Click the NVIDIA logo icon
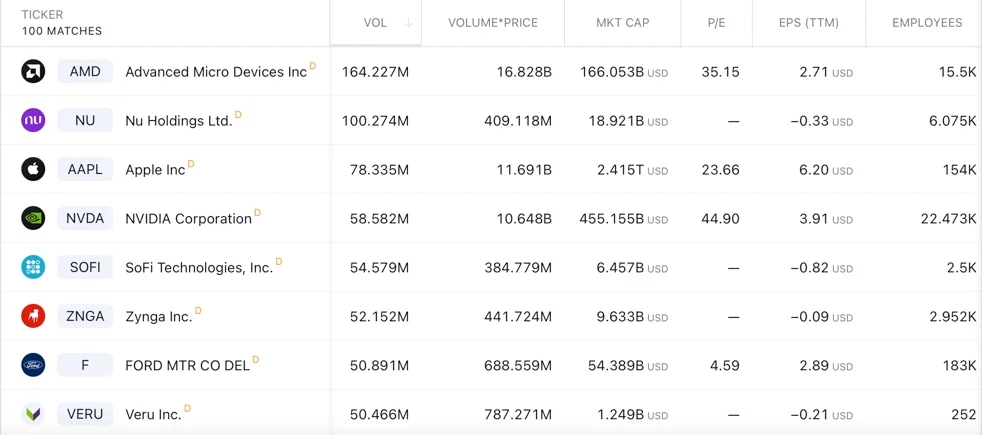This screenshot has height=435, width=982. 33,218
